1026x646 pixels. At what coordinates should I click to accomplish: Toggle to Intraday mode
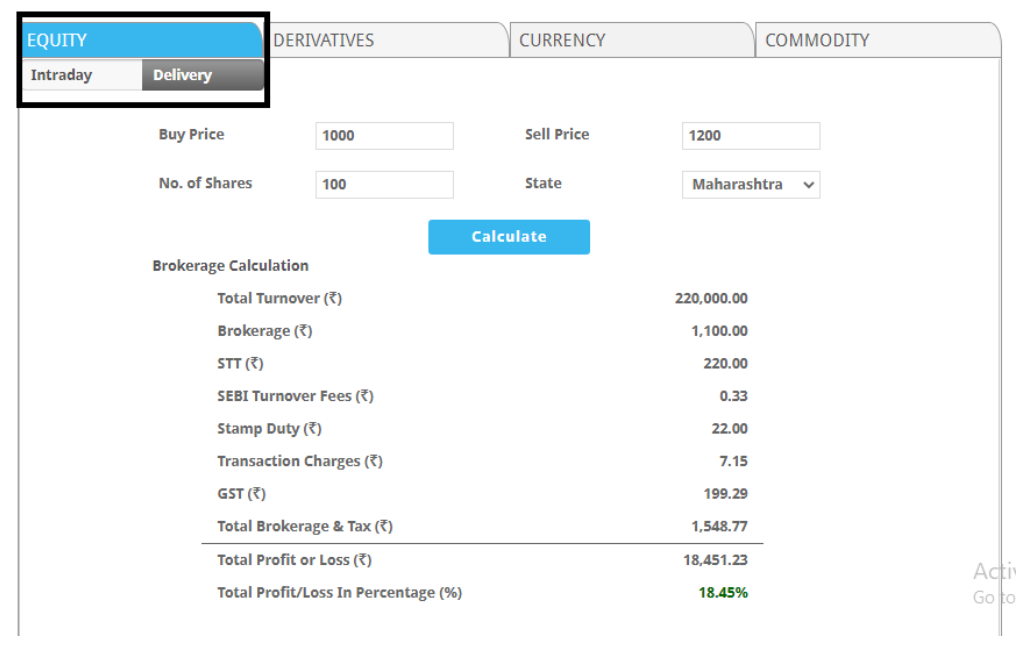(82, 75)
